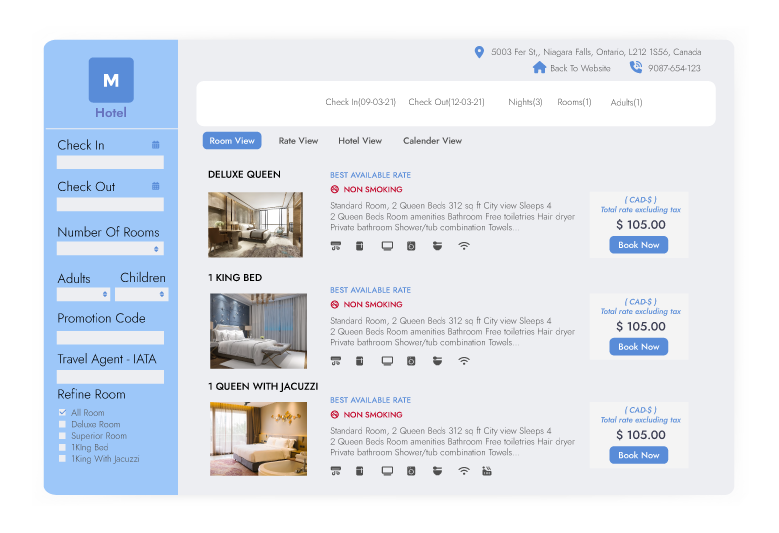779x533 pixels.
Task: Open the Children dropdown
Action: pos(141,295)
